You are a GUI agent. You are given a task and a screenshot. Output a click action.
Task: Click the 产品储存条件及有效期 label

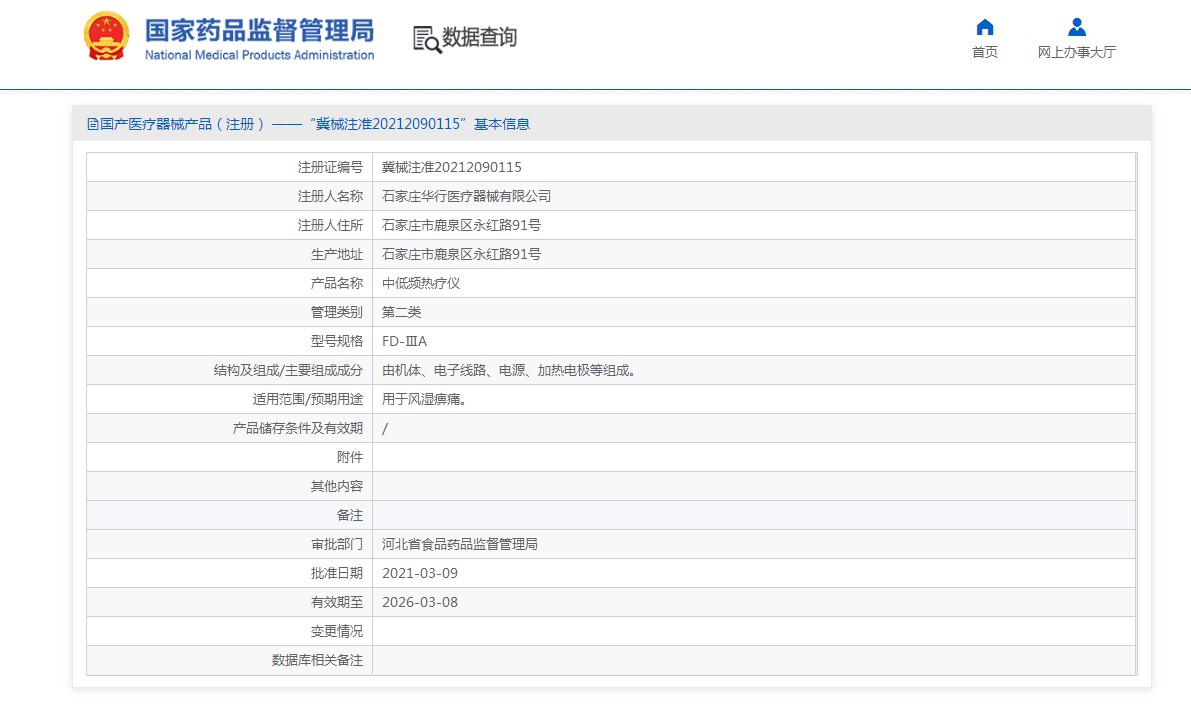click(x=297, y=428)
